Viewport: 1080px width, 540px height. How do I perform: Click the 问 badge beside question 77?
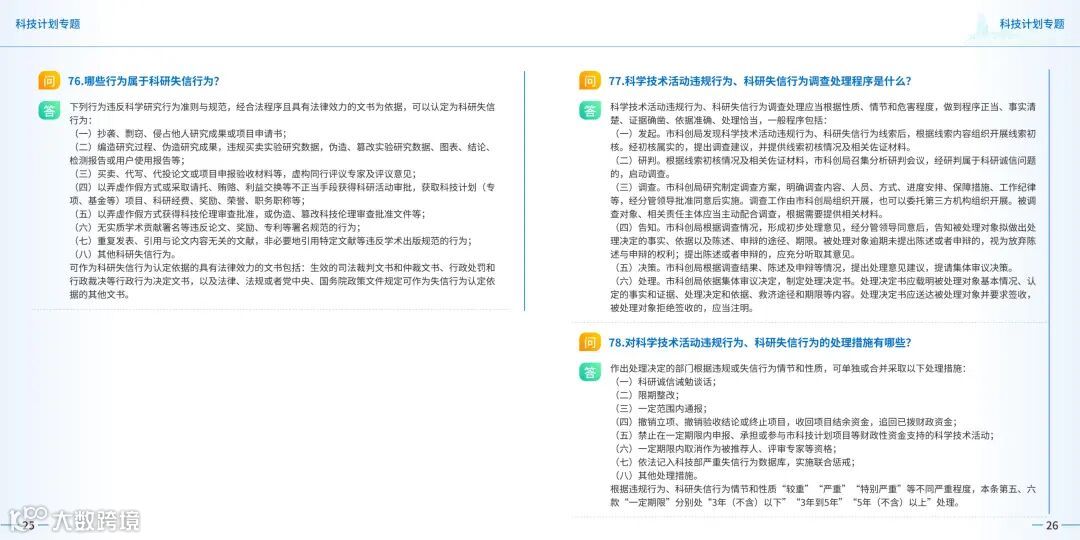tap(590, 81)
